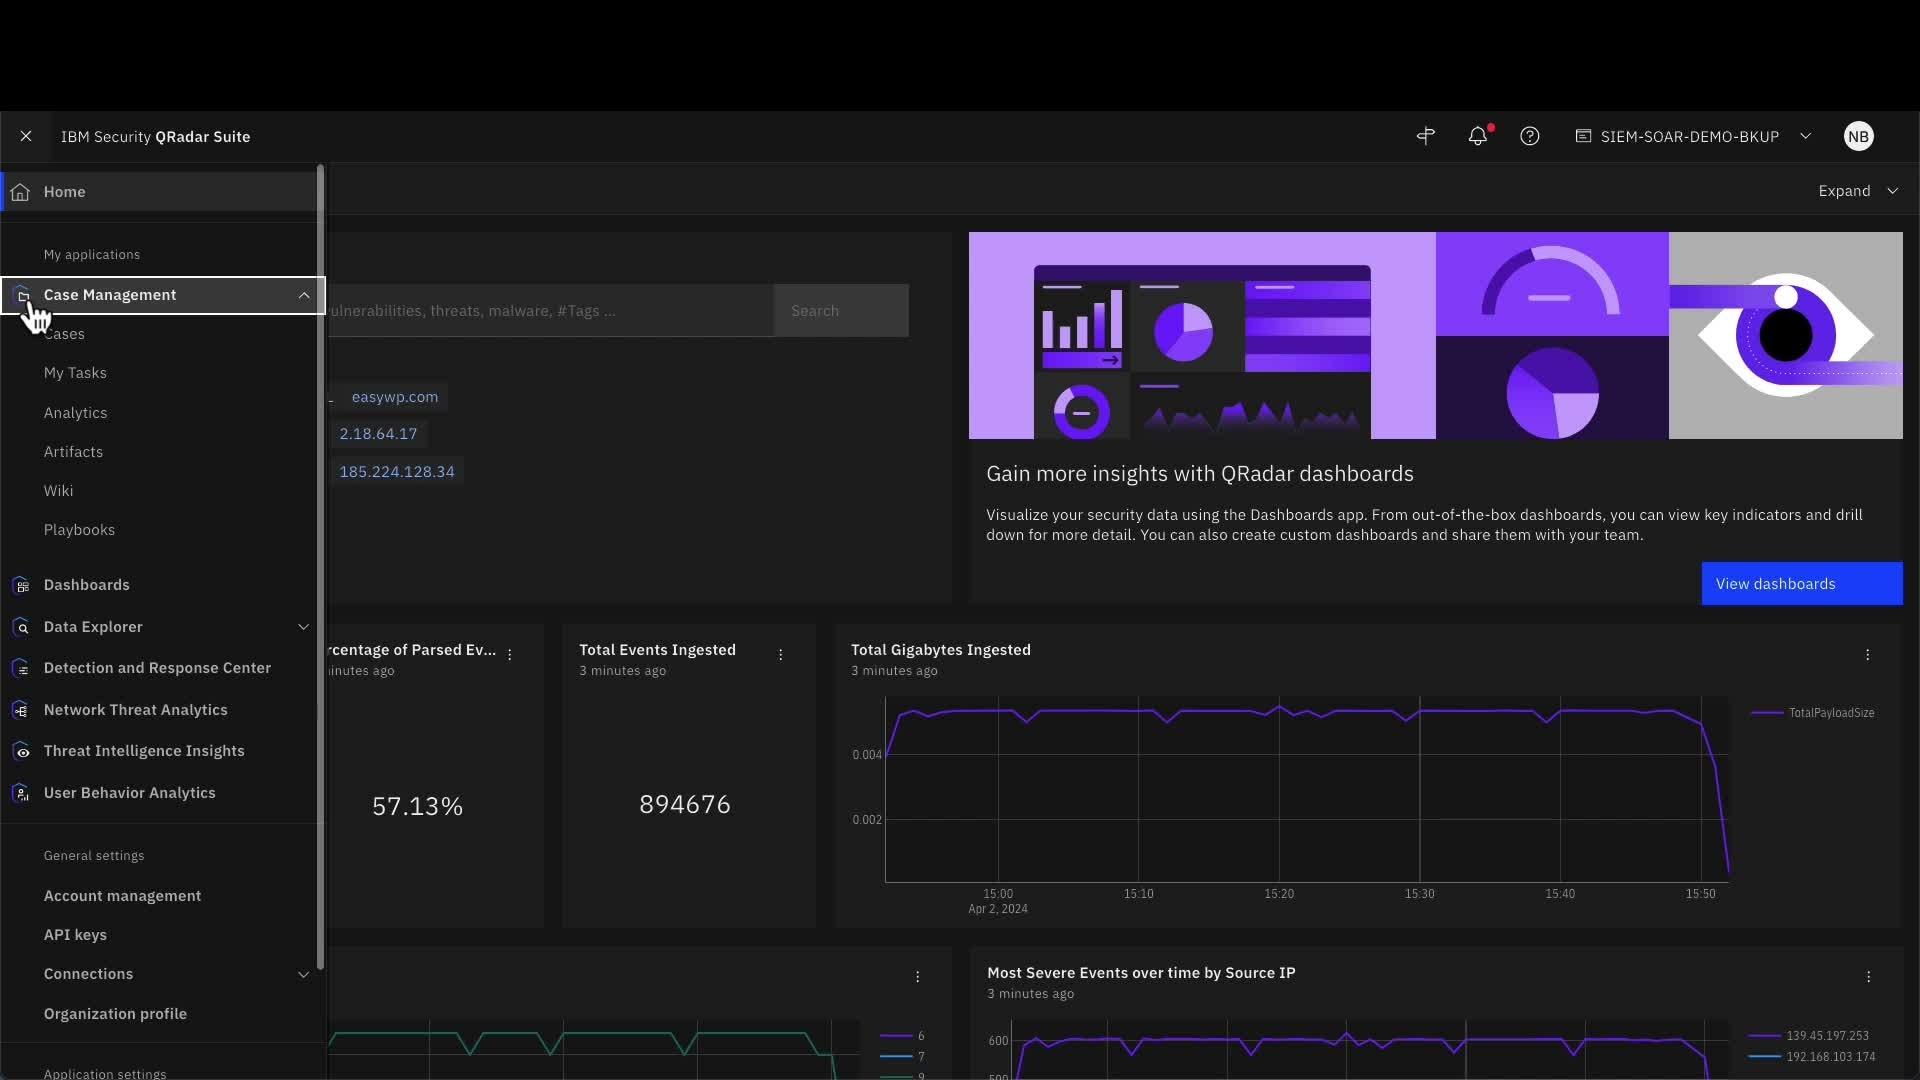Open the 185.224.128.34 IP link

click(397, 472)
